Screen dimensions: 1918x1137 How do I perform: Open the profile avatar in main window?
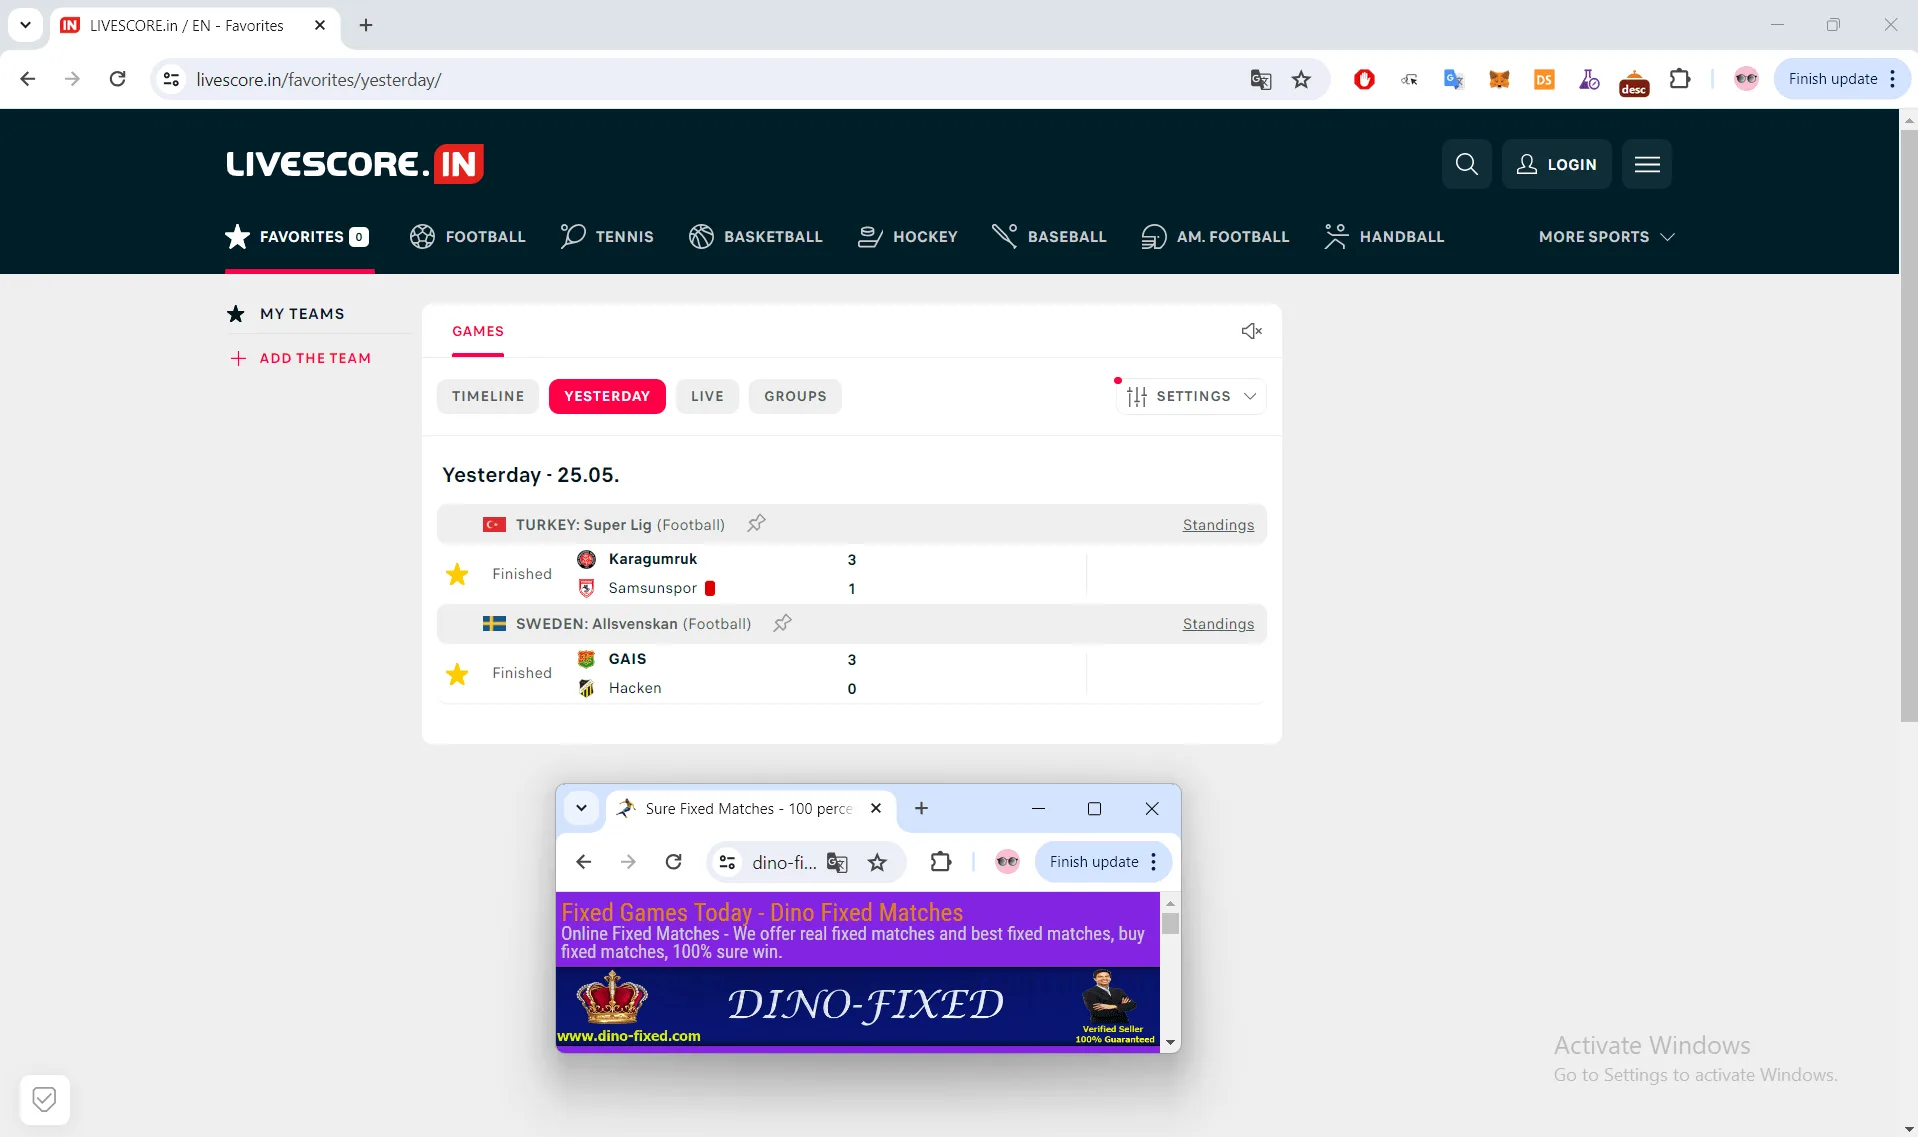(x=1746, y=79)
